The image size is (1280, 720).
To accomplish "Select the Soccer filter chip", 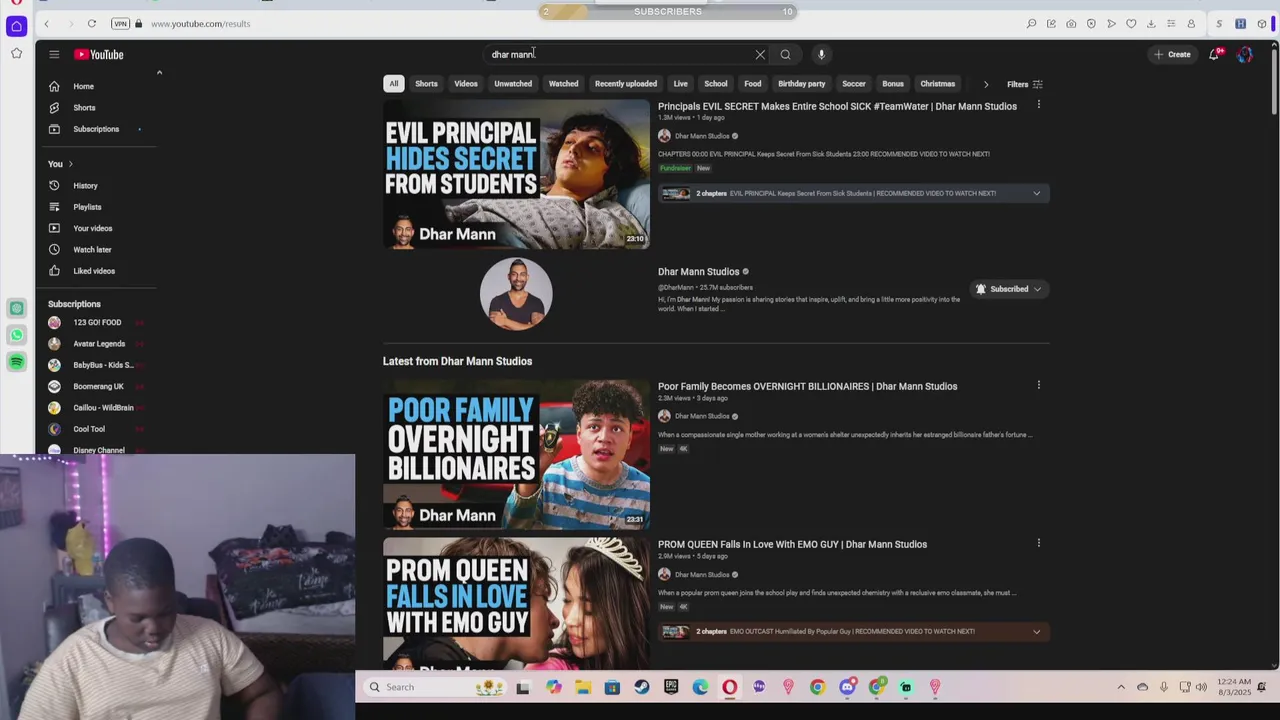I will coord(854,84).
